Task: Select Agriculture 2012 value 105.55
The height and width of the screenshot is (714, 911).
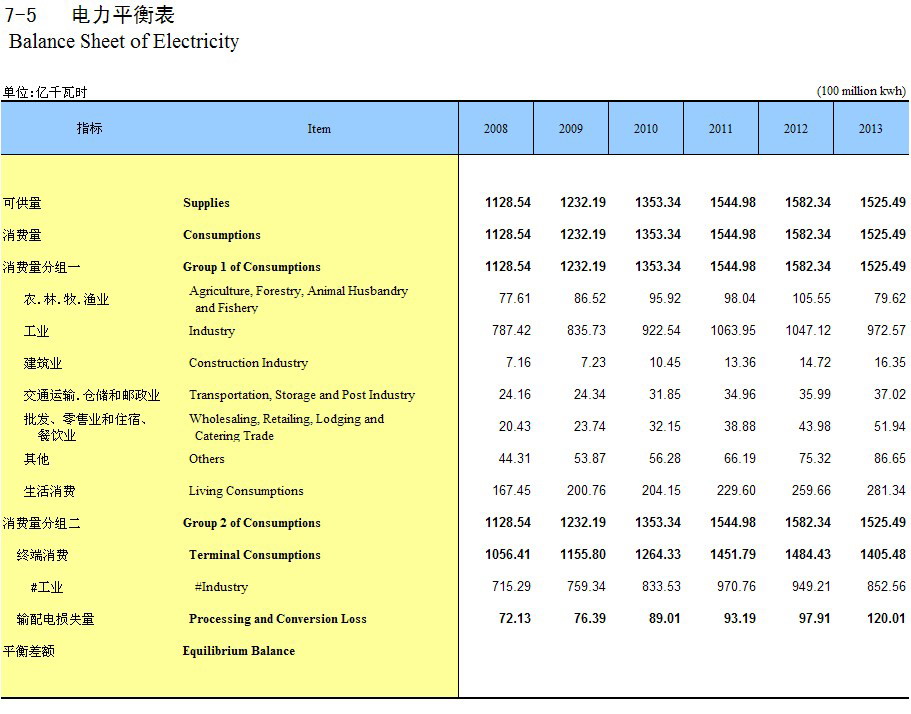Action: click(x=812, y=298)
